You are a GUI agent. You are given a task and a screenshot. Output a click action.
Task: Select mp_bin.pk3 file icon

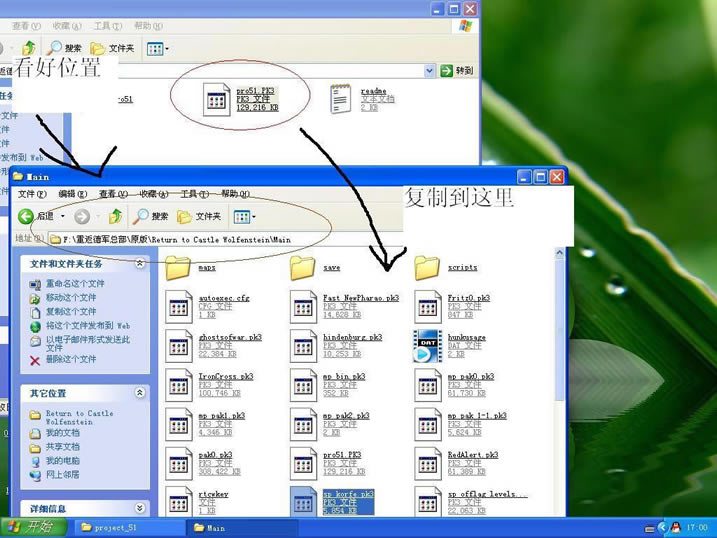303,385
